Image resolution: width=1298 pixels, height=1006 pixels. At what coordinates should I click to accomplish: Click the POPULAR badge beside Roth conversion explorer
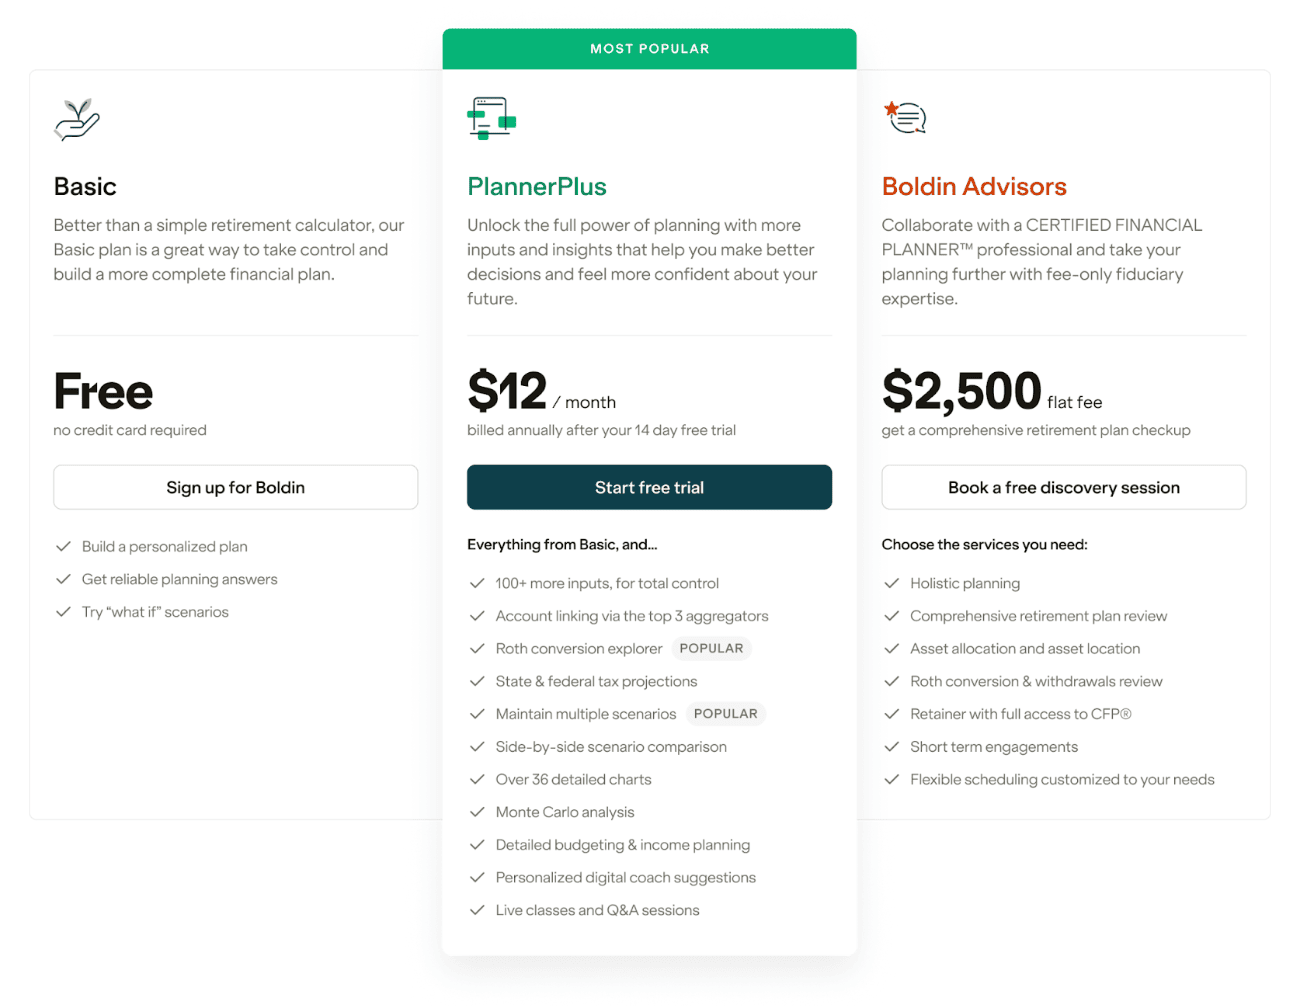coord(711,648)
